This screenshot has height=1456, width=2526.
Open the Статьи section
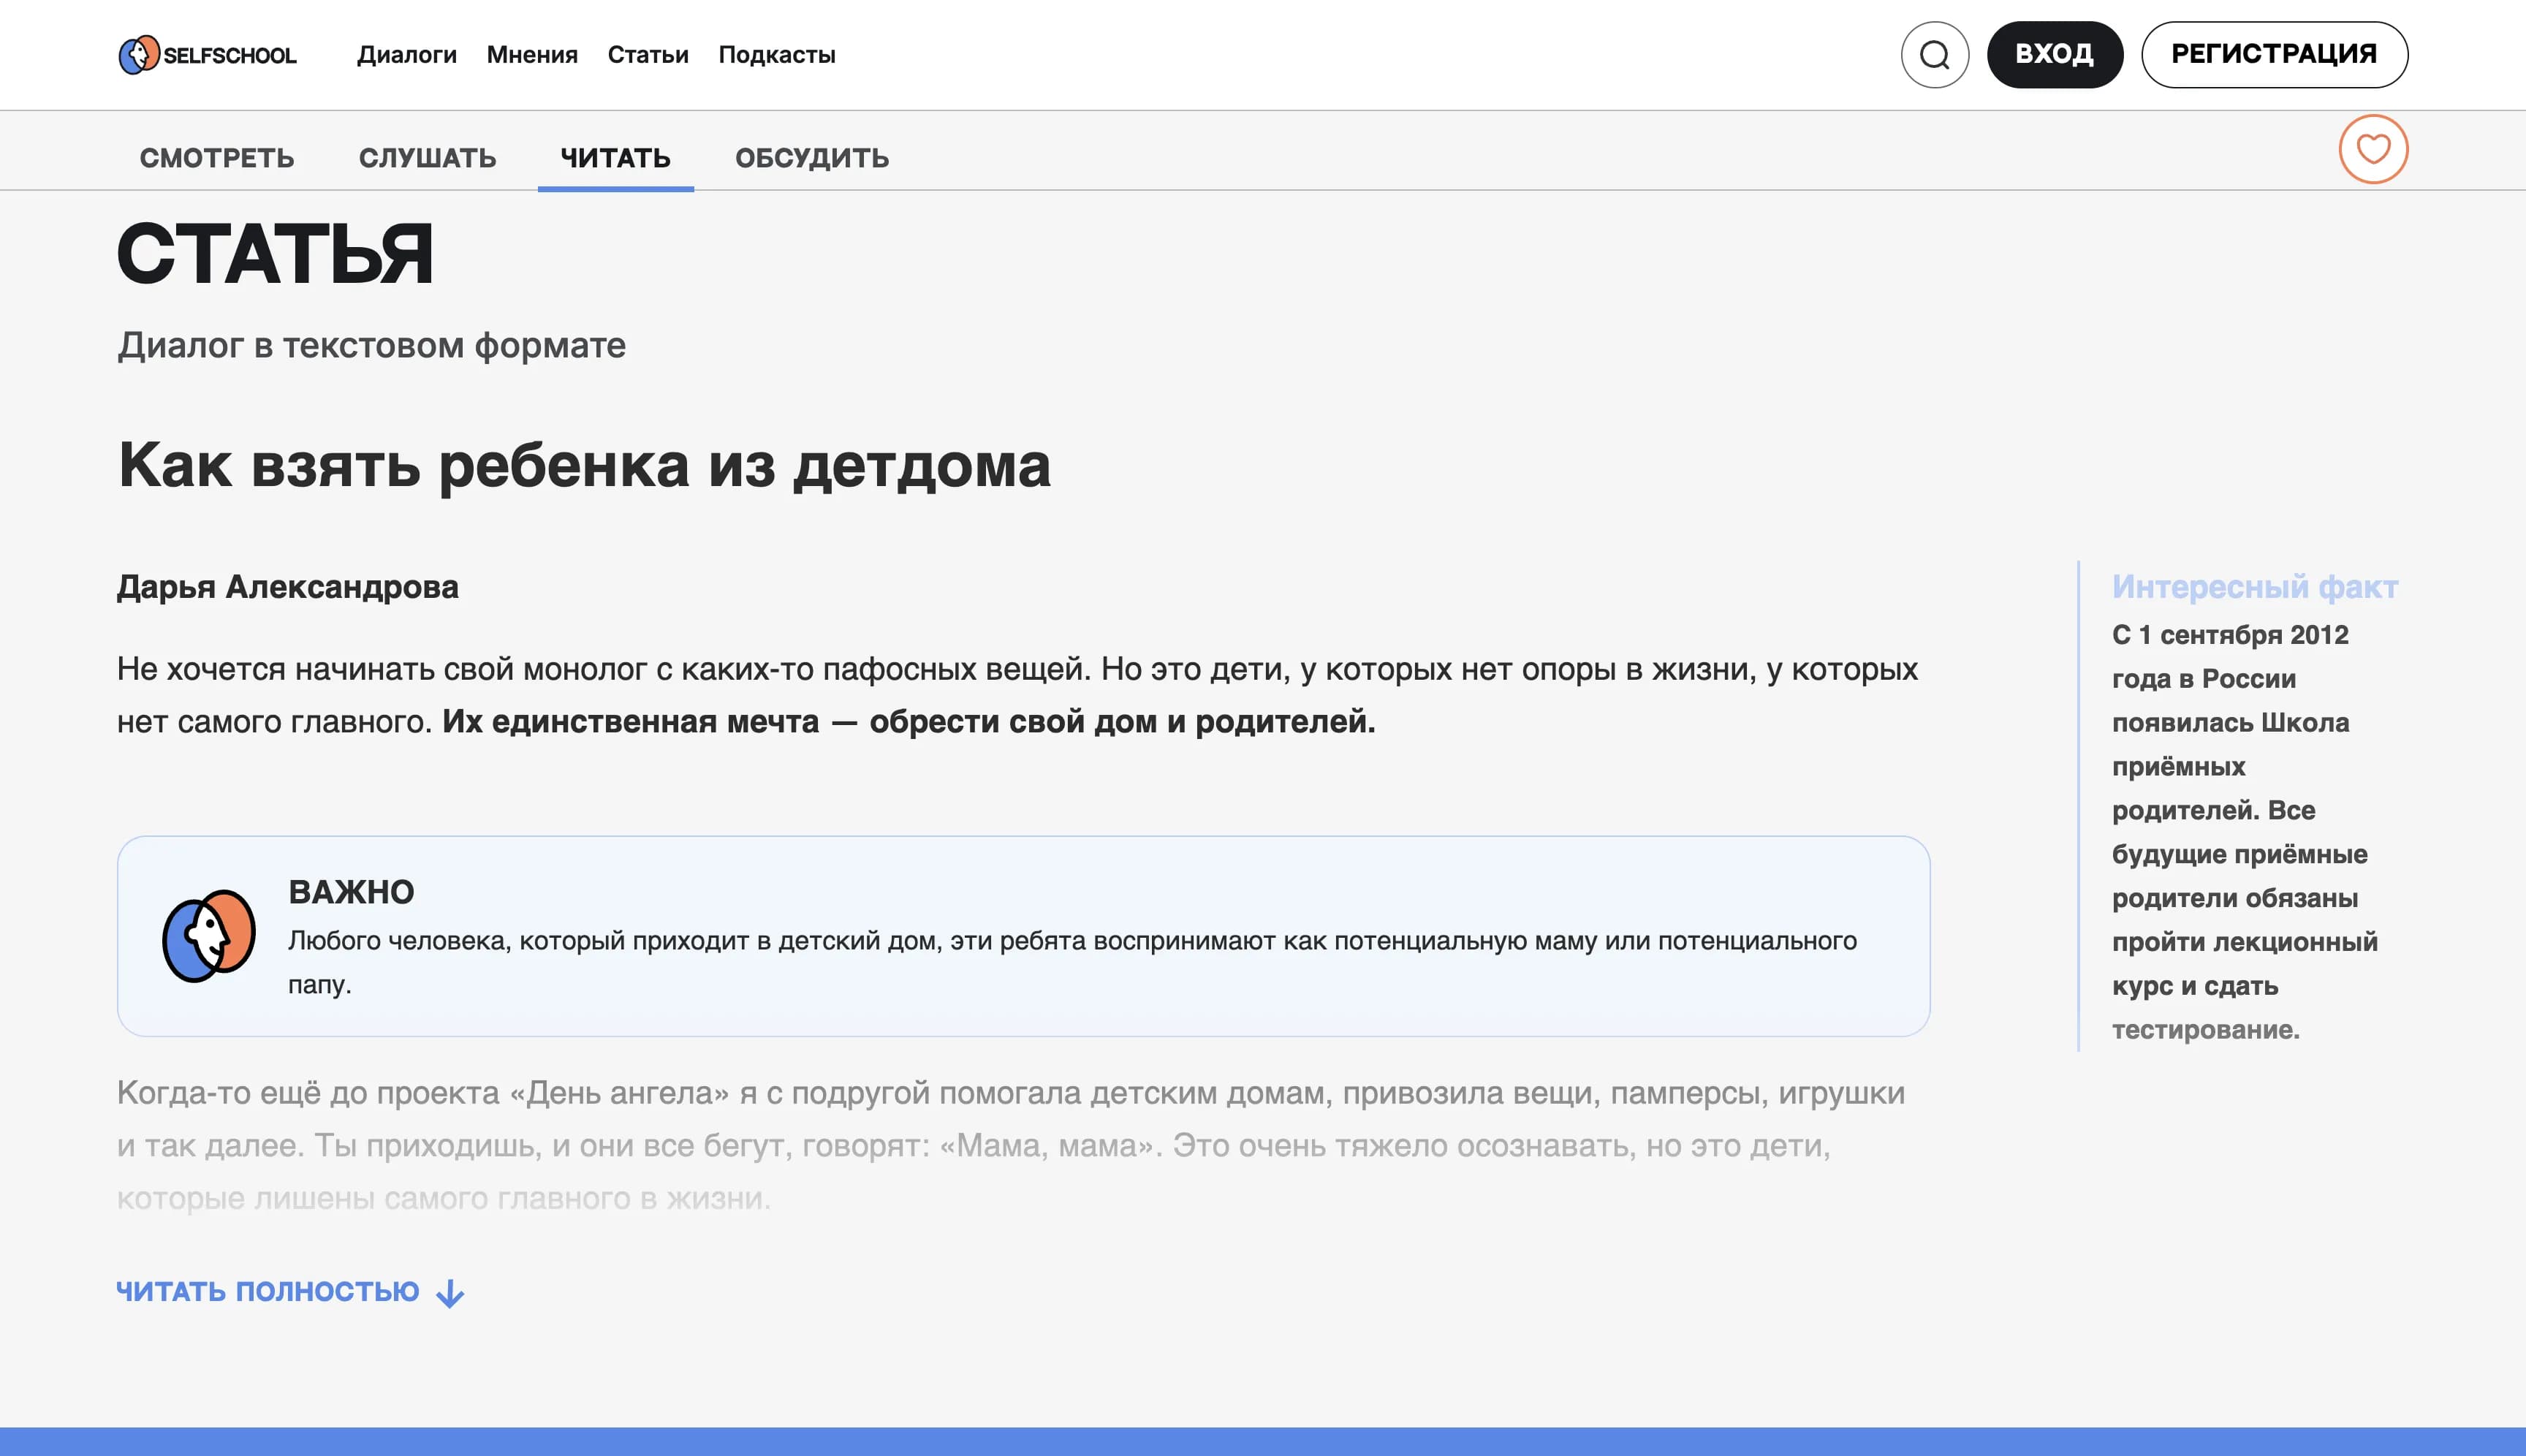click(x=649, y=55)
